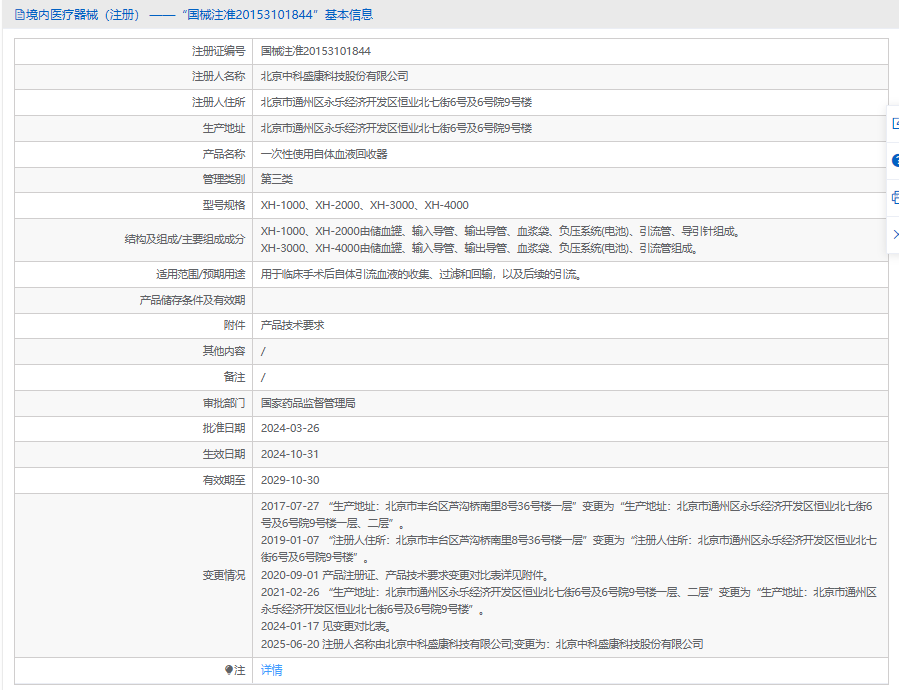Select the registration number 国械注准20153101844 in the table
This screenshot has height=690, width=899.
point(315,51)
